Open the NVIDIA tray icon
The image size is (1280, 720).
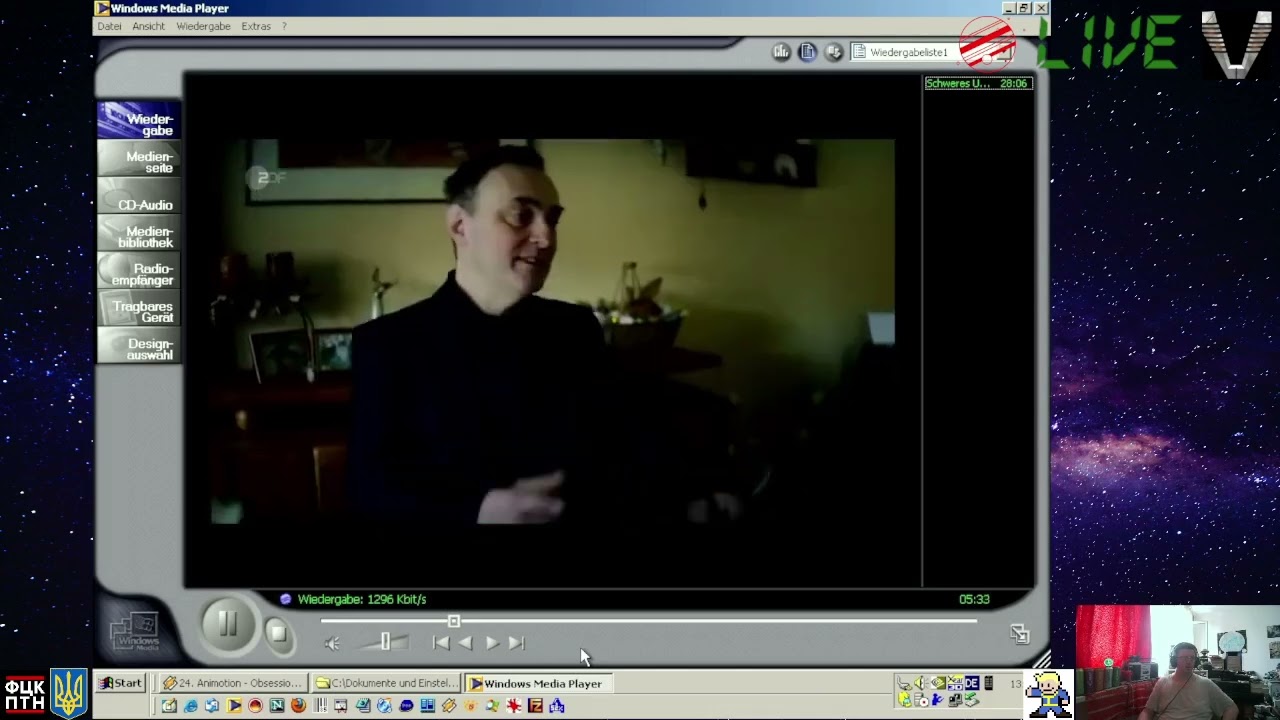938,684
